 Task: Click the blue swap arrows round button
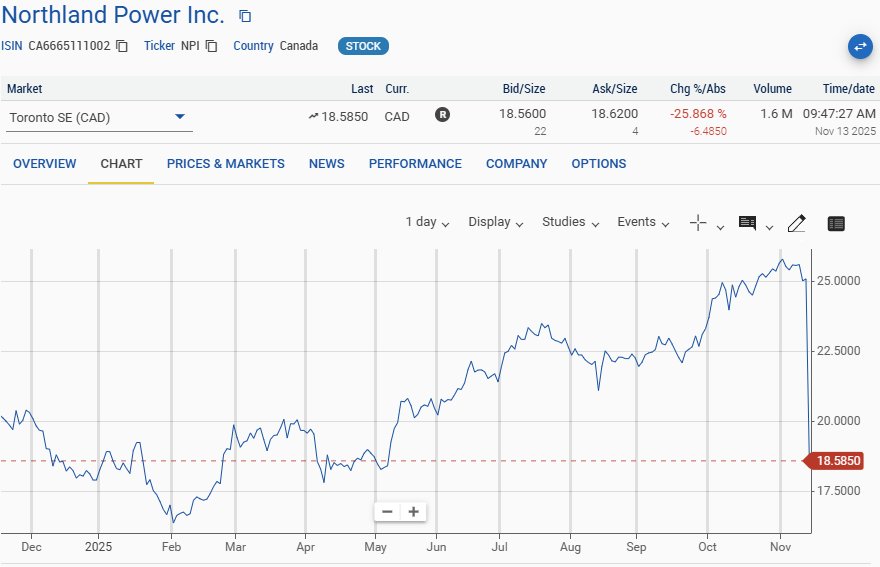(x=860, y=47)
